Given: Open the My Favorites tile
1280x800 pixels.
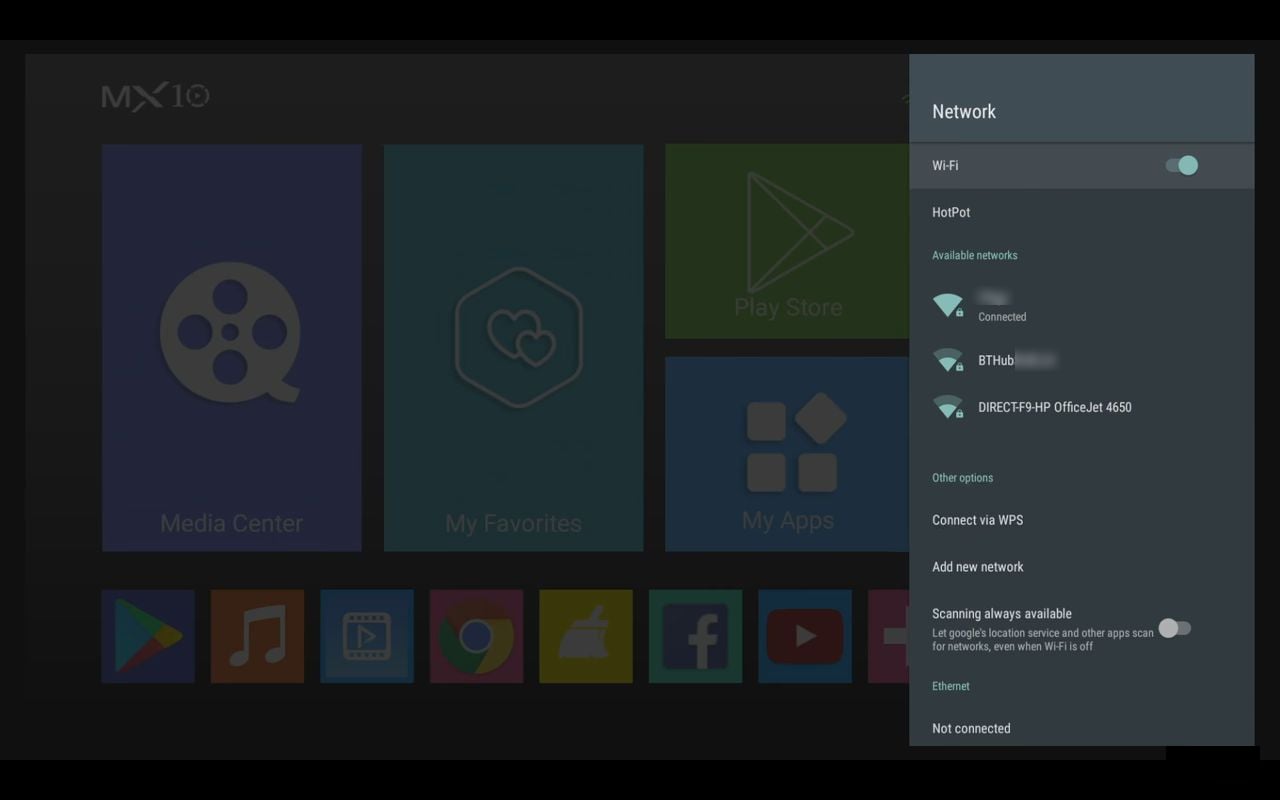Looking at the screenshot, I should (x=513, y=347).
